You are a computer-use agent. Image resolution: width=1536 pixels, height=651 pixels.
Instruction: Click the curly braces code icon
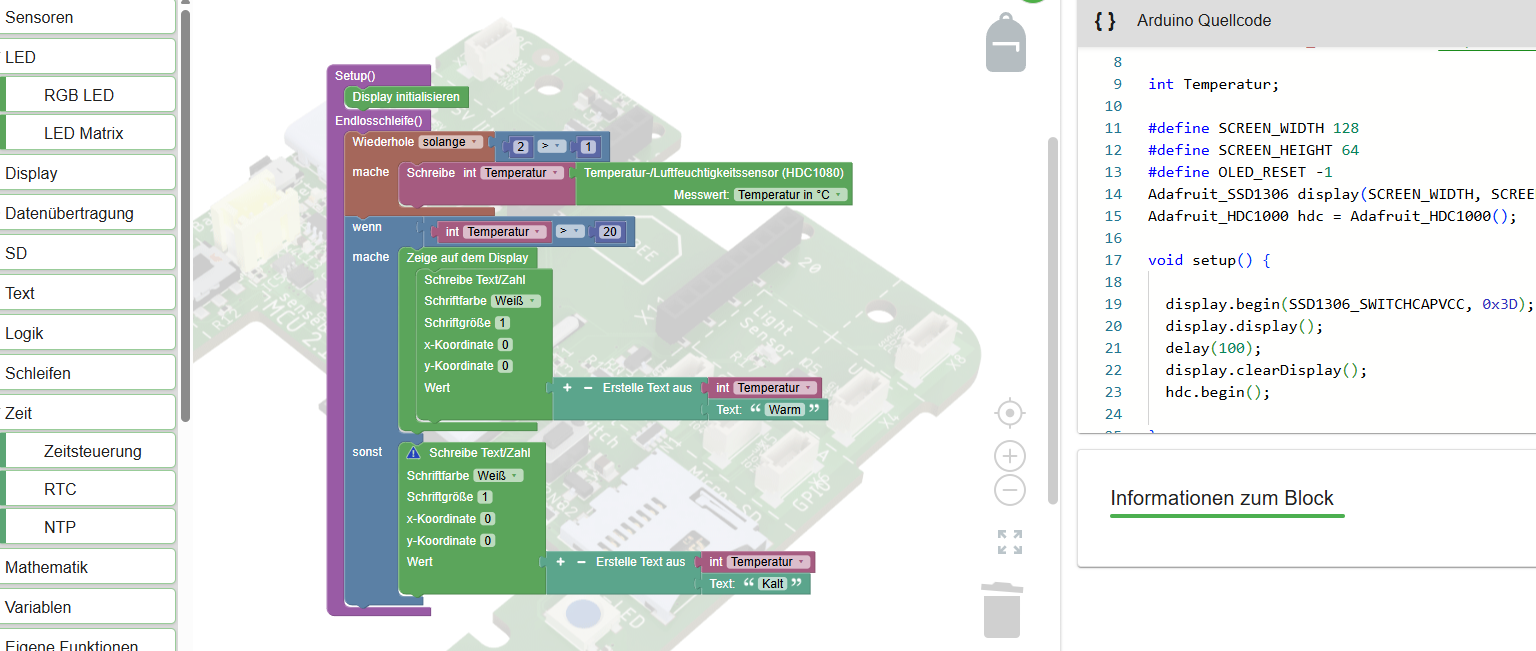1105,21
